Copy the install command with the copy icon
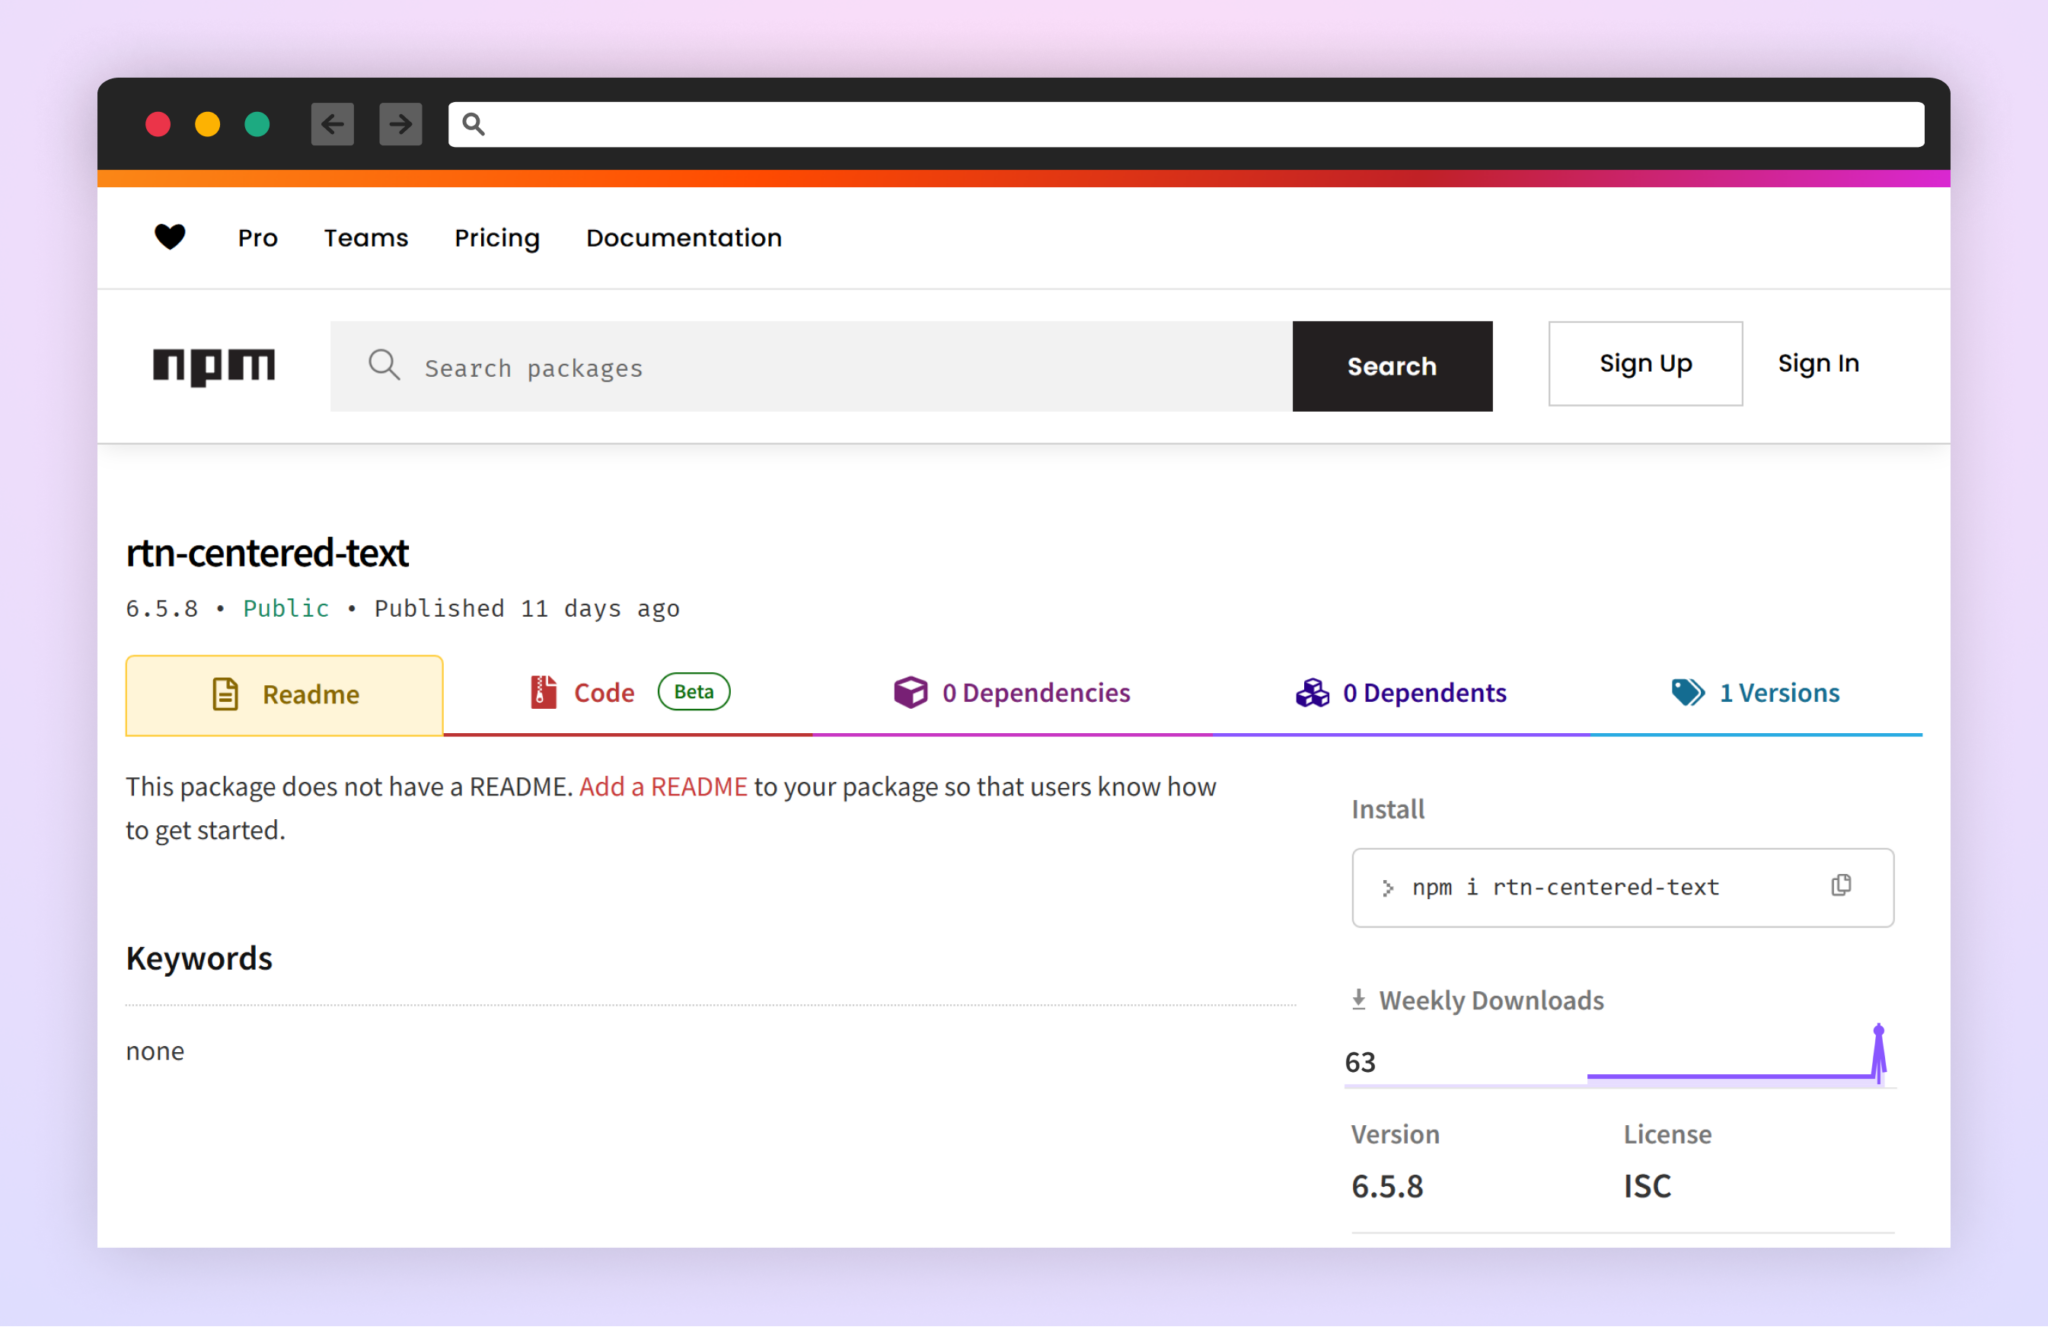Screen dimensions: 2048x1330 point(1841,885)
